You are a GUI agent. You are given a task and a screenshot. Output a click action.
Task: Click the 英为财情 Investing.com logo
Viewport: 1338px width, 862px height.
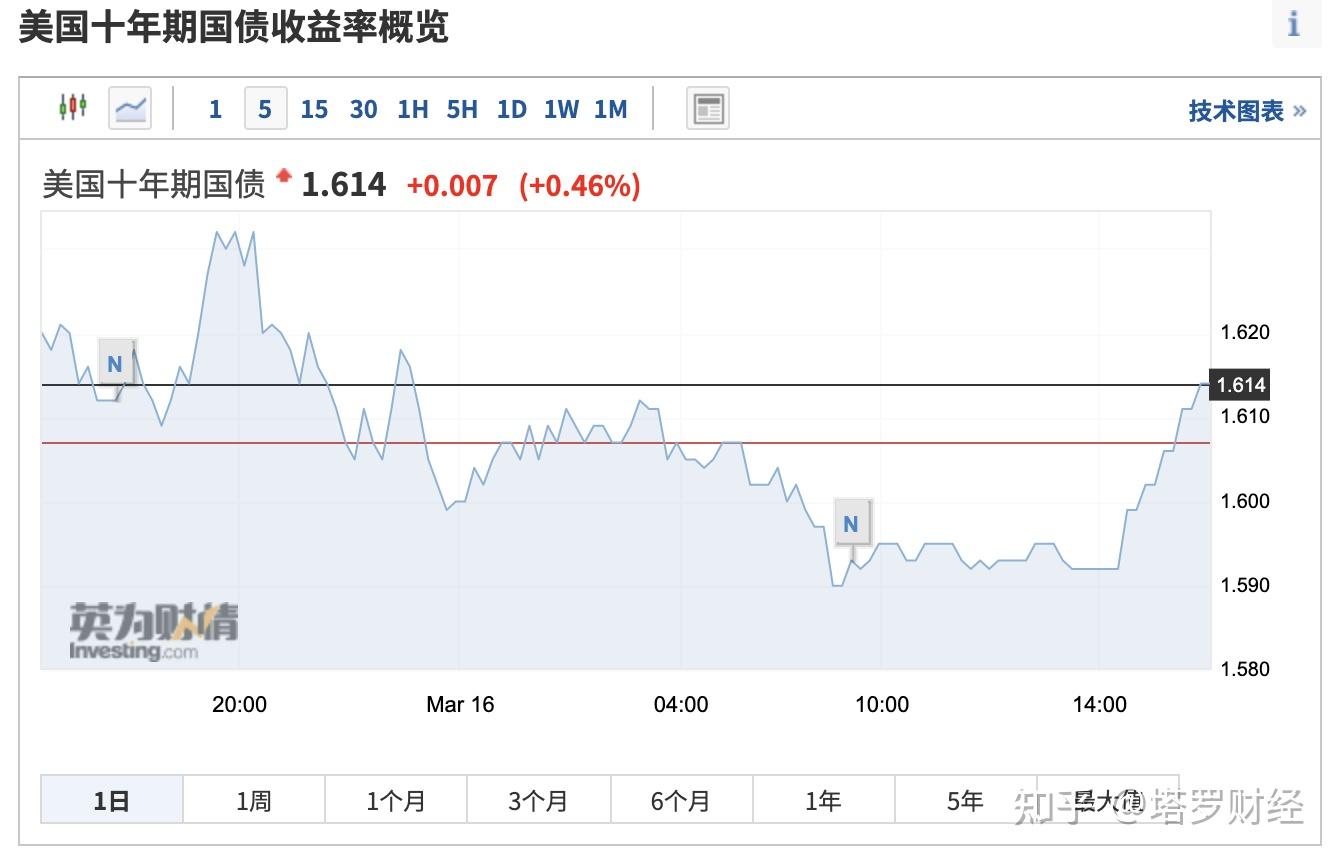pos(153,630)
